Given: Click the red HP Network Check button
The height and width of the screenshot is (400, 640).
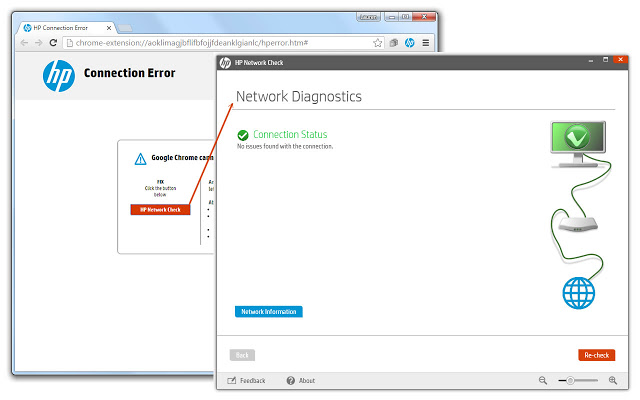Looking at the screenshot, I should pyautogui.click(x=160, y=209).
